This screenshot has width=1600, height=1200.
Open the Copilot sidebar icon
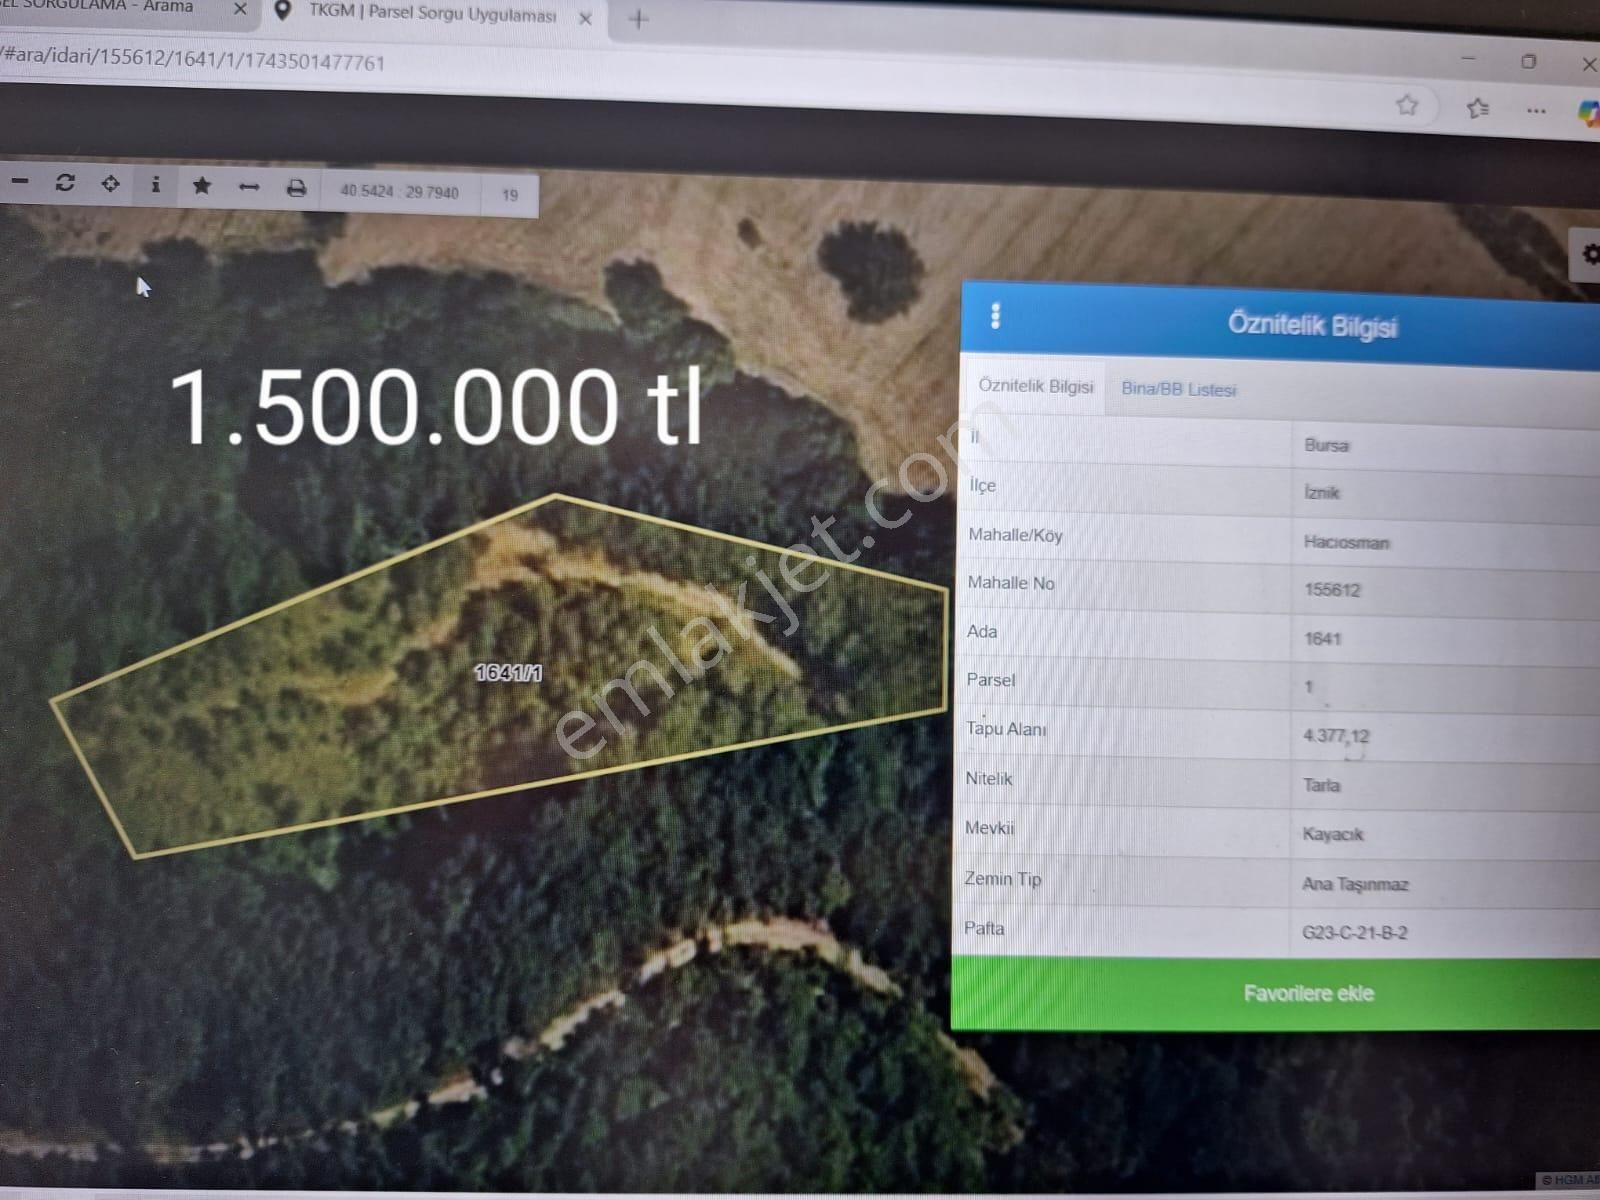pos(1588,113)
